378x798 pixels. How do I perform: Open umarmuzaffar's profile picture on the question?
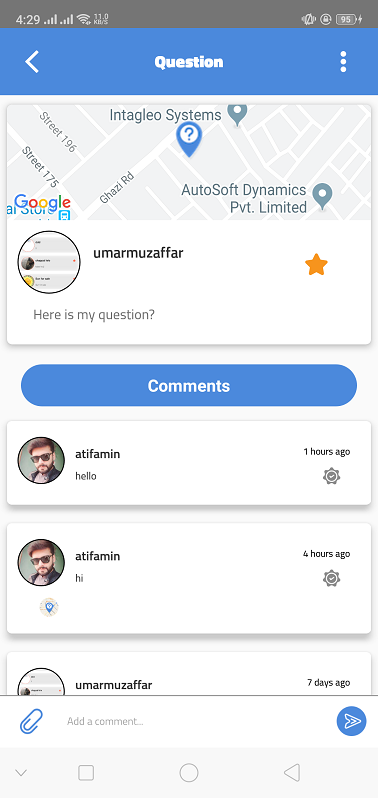point(49,262)
